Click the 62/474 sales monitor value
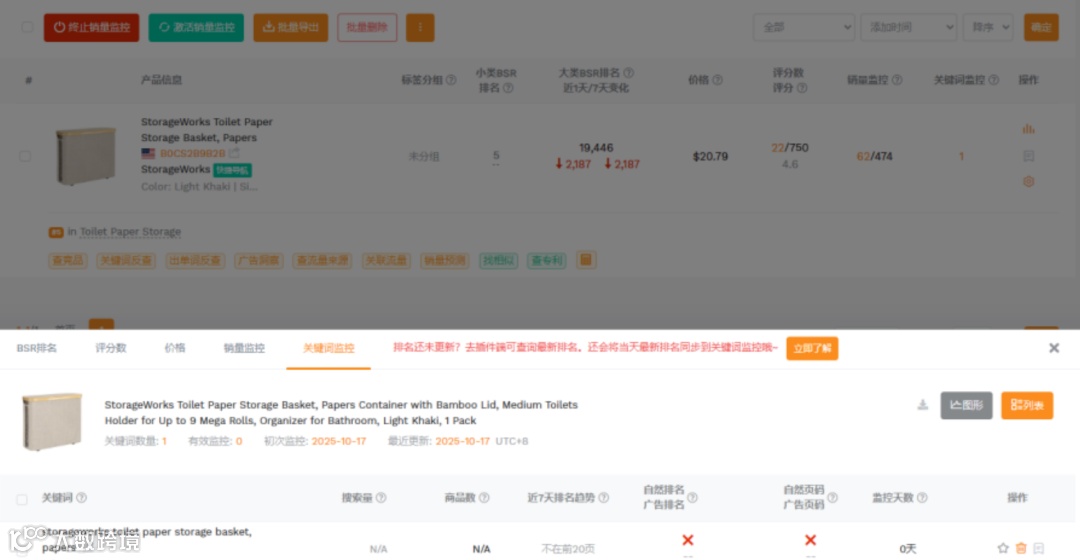Viewport: 1080px width, 560px height. pyautogui.click(x=874, y=156)
